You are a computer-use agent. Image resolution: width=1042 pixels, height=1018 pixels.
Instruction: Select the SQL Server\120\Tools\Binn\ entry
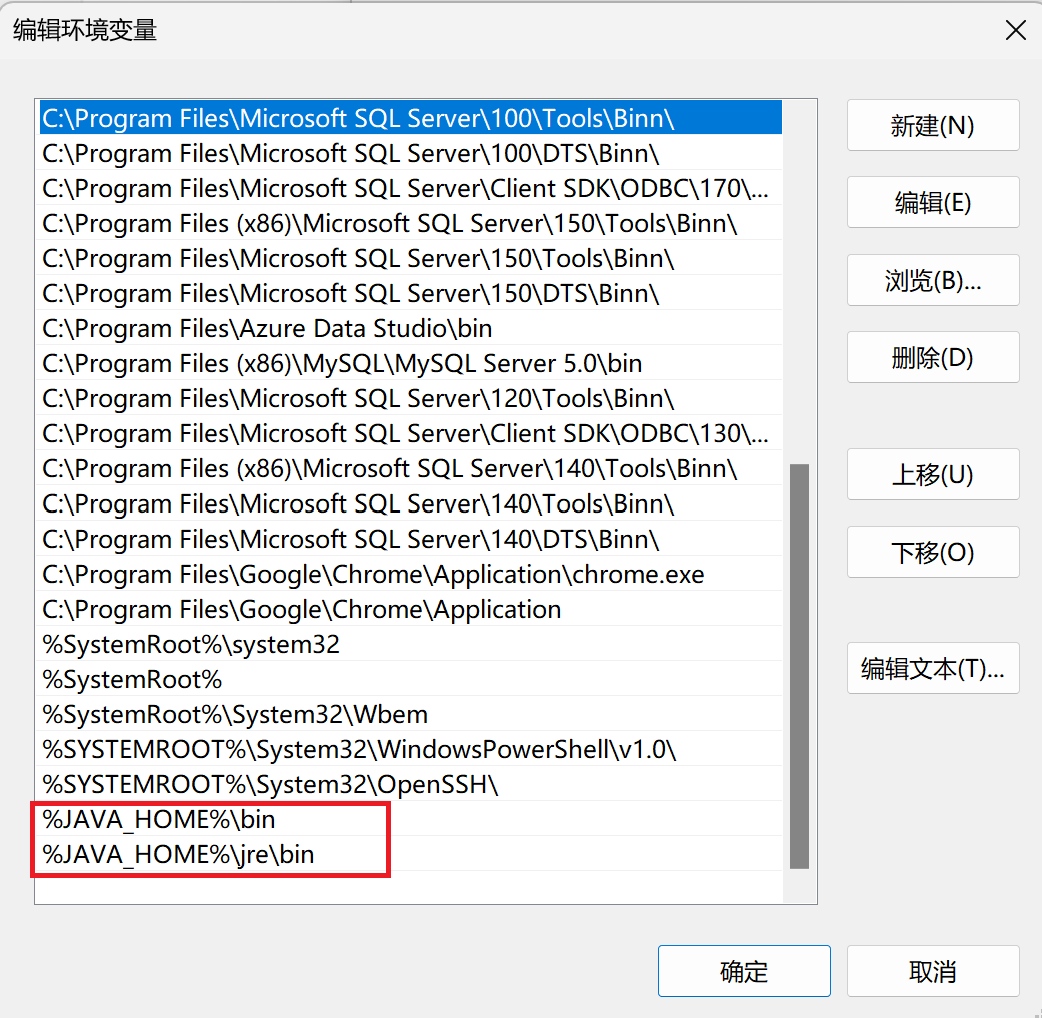[x=411, y=399]
